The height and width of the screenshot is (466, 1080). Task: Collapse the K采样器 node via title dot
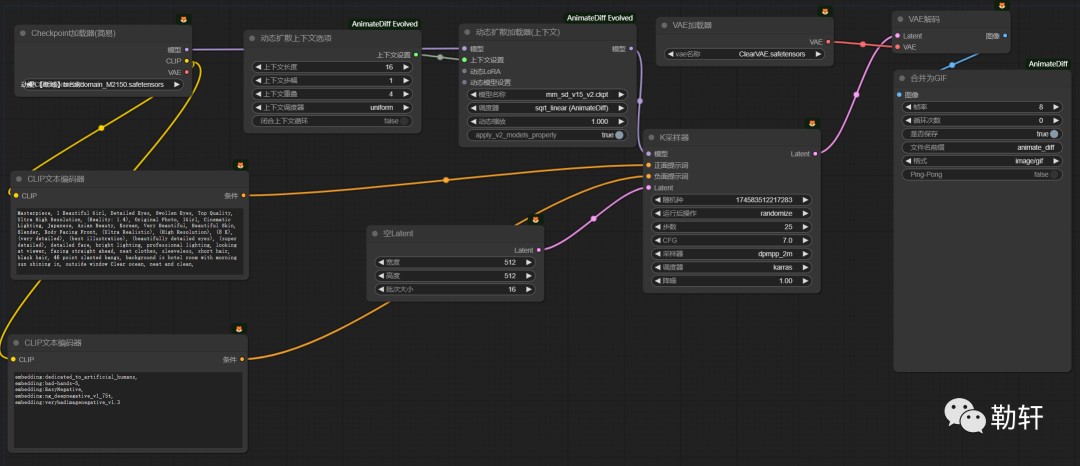click(x=652, y=138)
